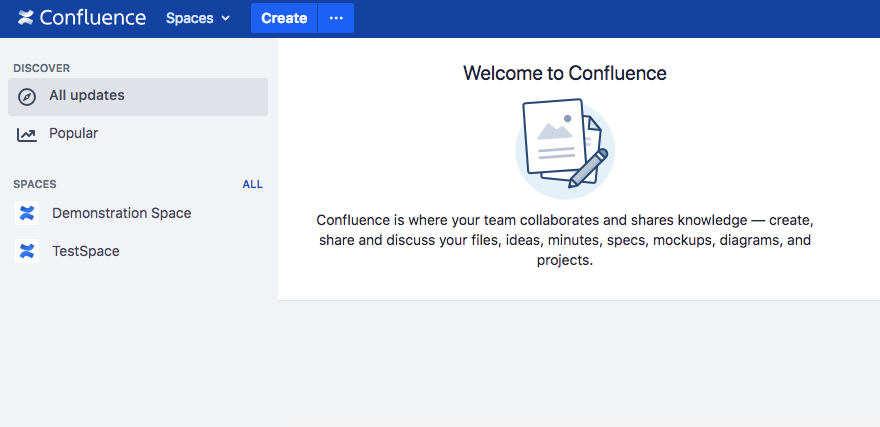Click the documents and pencil illustration
880x427 pixels.
click(x=565, y=149)
